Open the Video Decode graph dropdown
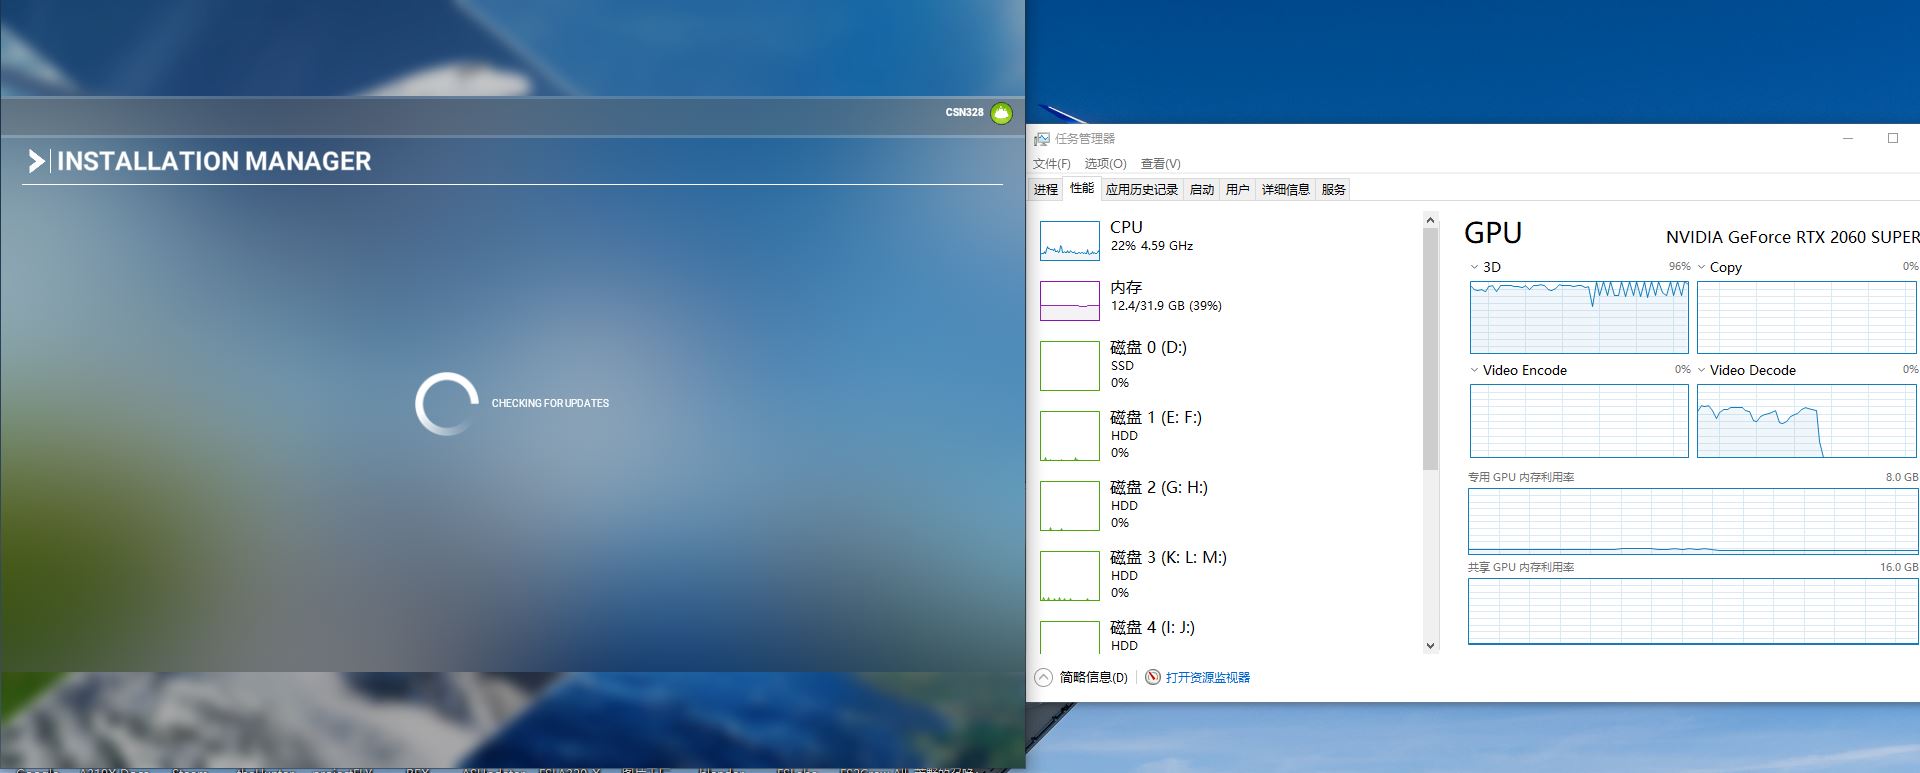The height and width of the screenshot is (773, 1920). click(x=1702, y=370)
